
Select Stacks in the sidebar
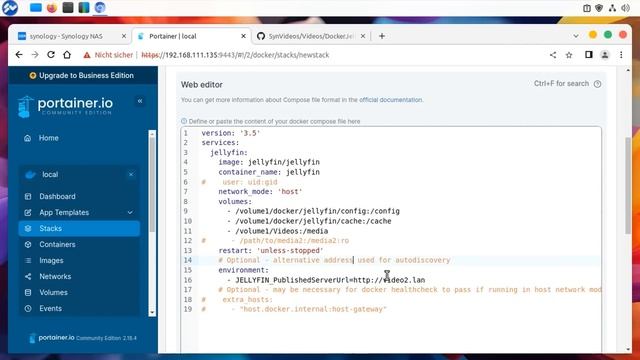pos(79,229)
